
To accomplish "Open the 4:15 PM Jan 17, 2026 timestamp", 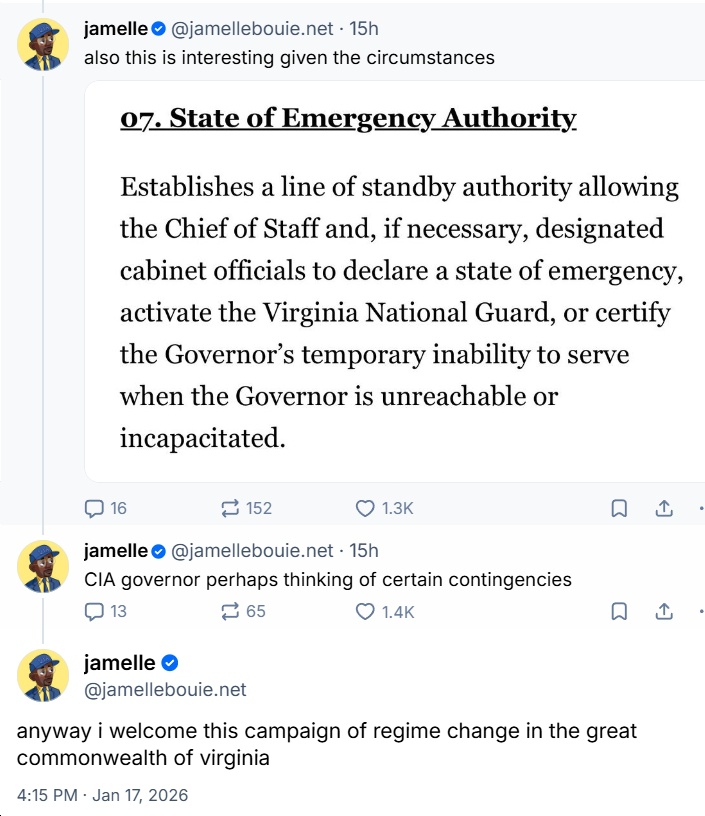I will (102, 796).
